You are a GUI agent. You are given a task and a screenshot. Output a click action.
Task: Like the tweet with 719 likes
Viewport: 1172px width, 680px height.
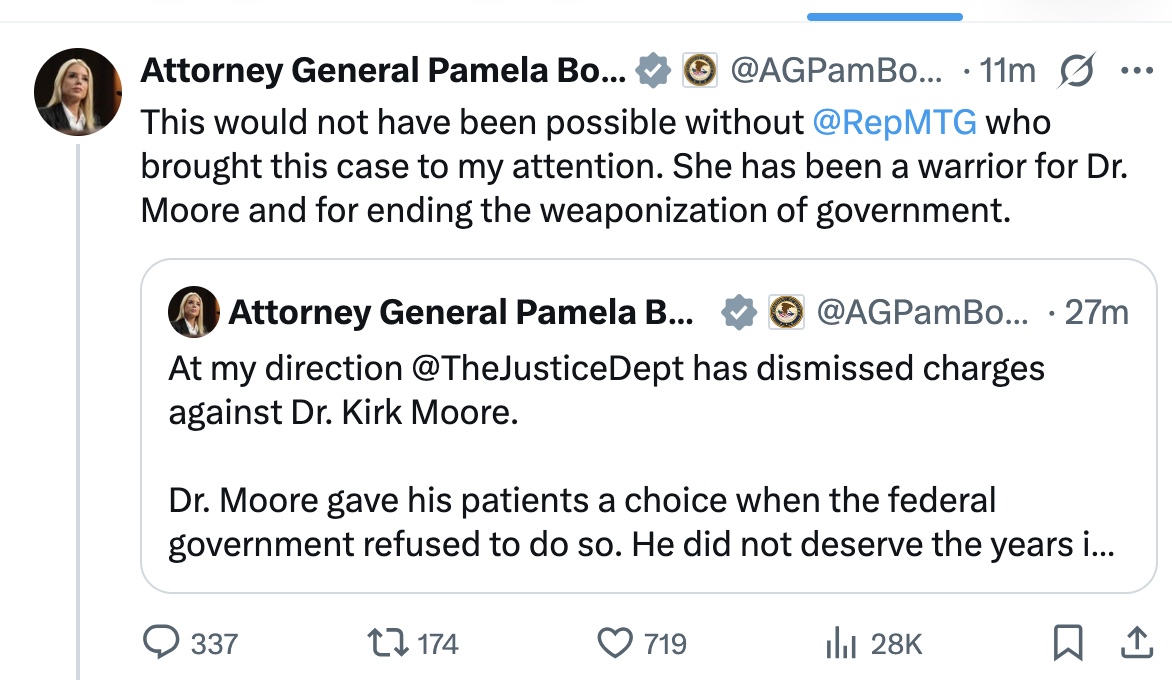[x=616, y=643]
